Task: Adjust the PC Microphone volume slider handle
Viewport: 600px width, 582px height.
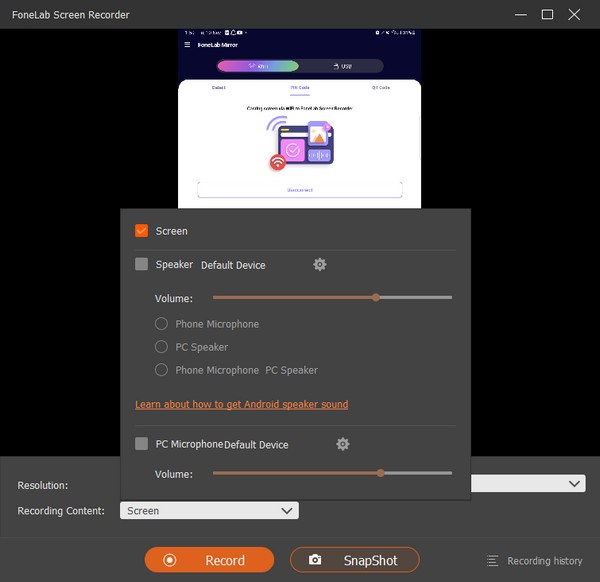Action: [380, 473]
